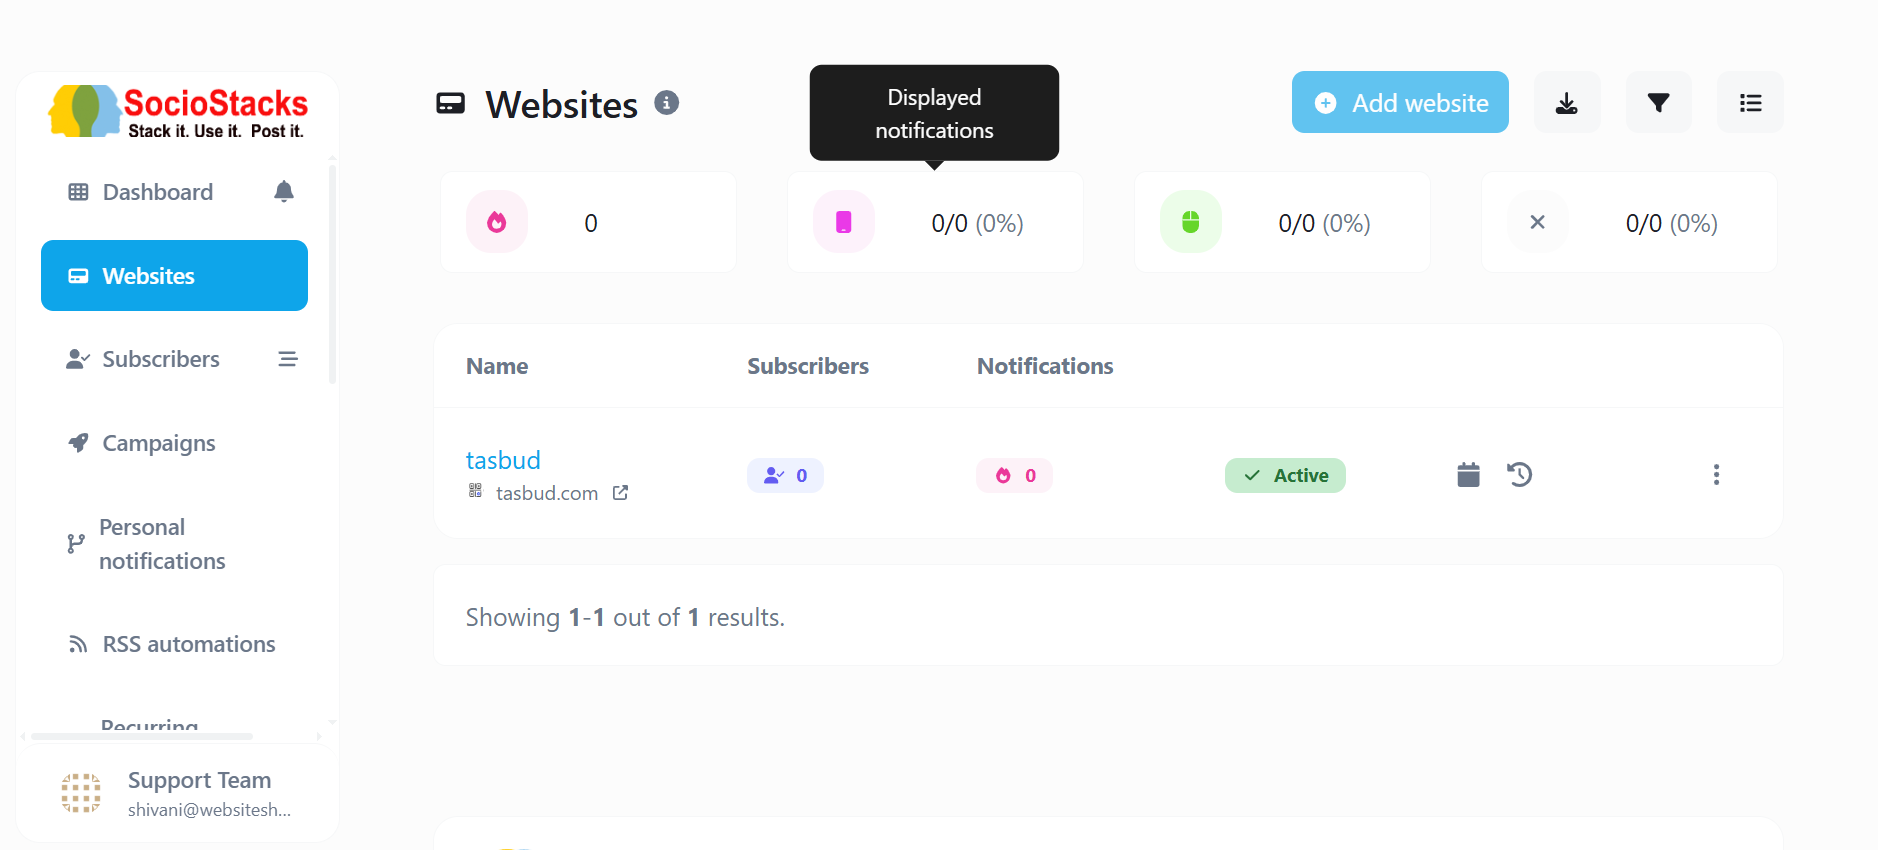Open the three-dot menu for tasbud
The image size is (1878, 850).
coord(1716,475)
